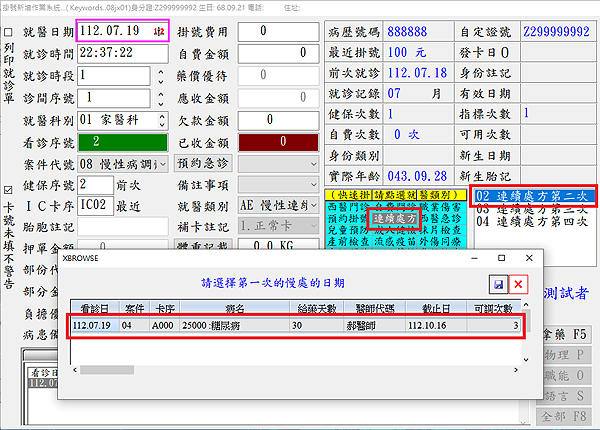The width and height of the screenshot is (600, 430).
Task: Click the save disk icon in XBROWSE dialog
Action: coord(499,285)
